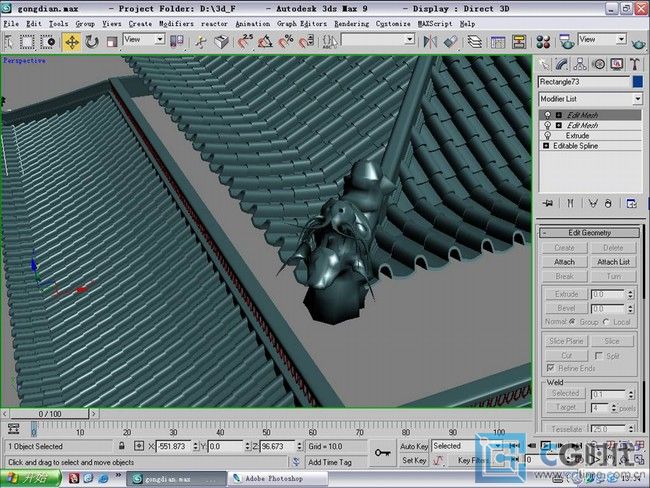Toggle the 2.5D Snaps tool

tap(245, 41)
